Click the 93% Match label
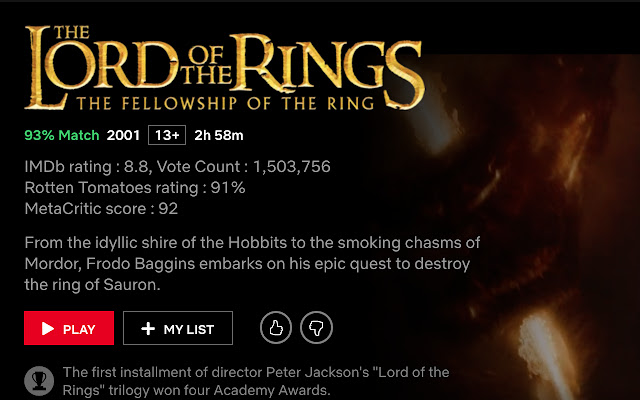 [x=62, y=135]
